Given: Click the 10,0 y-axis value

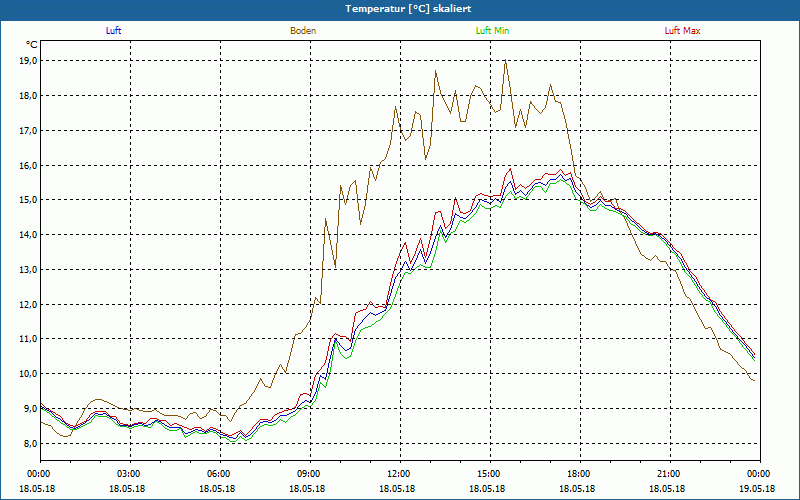Looking at the screenshot, I should [29, 373].
